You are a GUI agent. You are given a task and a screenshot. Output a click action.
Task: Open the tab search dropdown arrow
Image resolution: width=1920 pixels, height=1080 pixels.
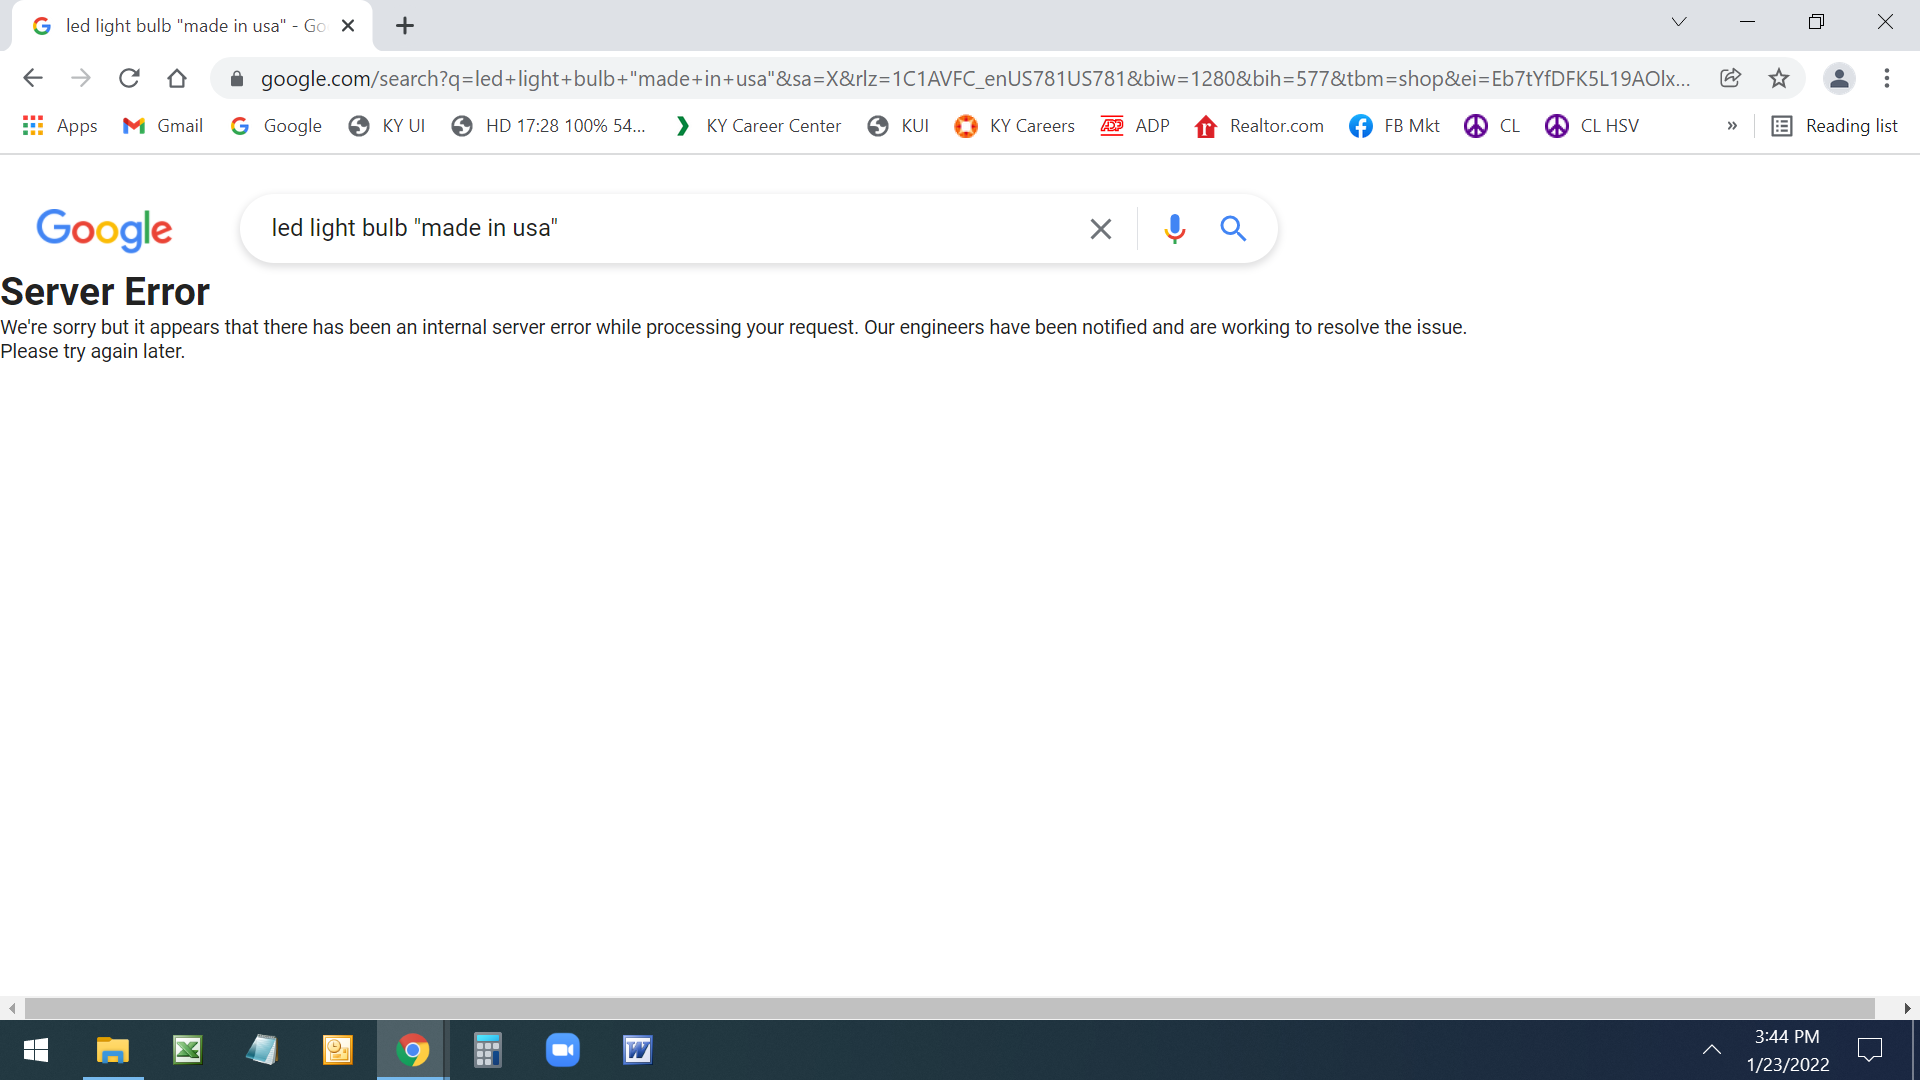(x=1678, y=22)
